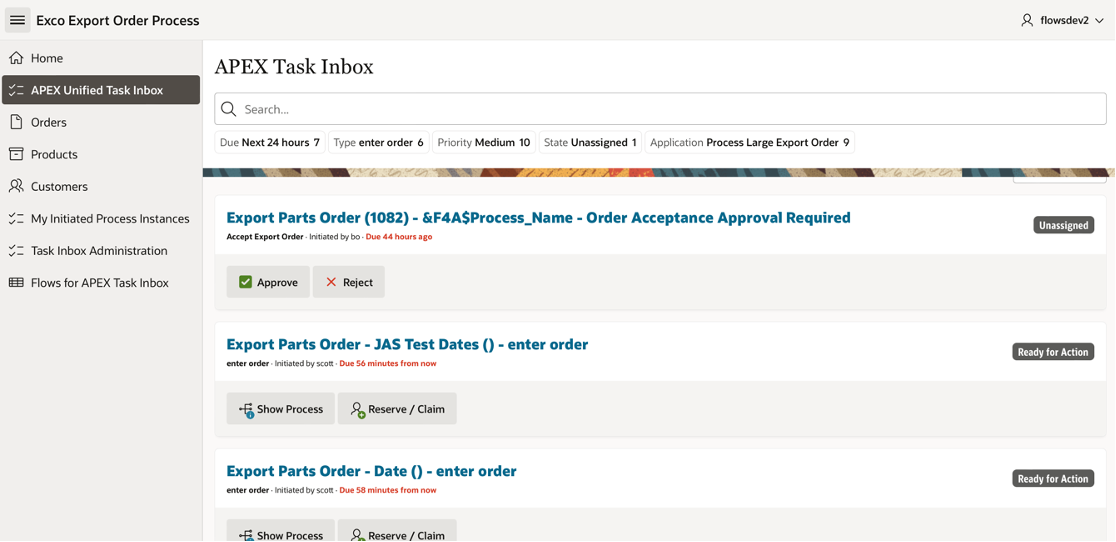Open Flows for APEX Task Inbox

click(x=100, y=282)
